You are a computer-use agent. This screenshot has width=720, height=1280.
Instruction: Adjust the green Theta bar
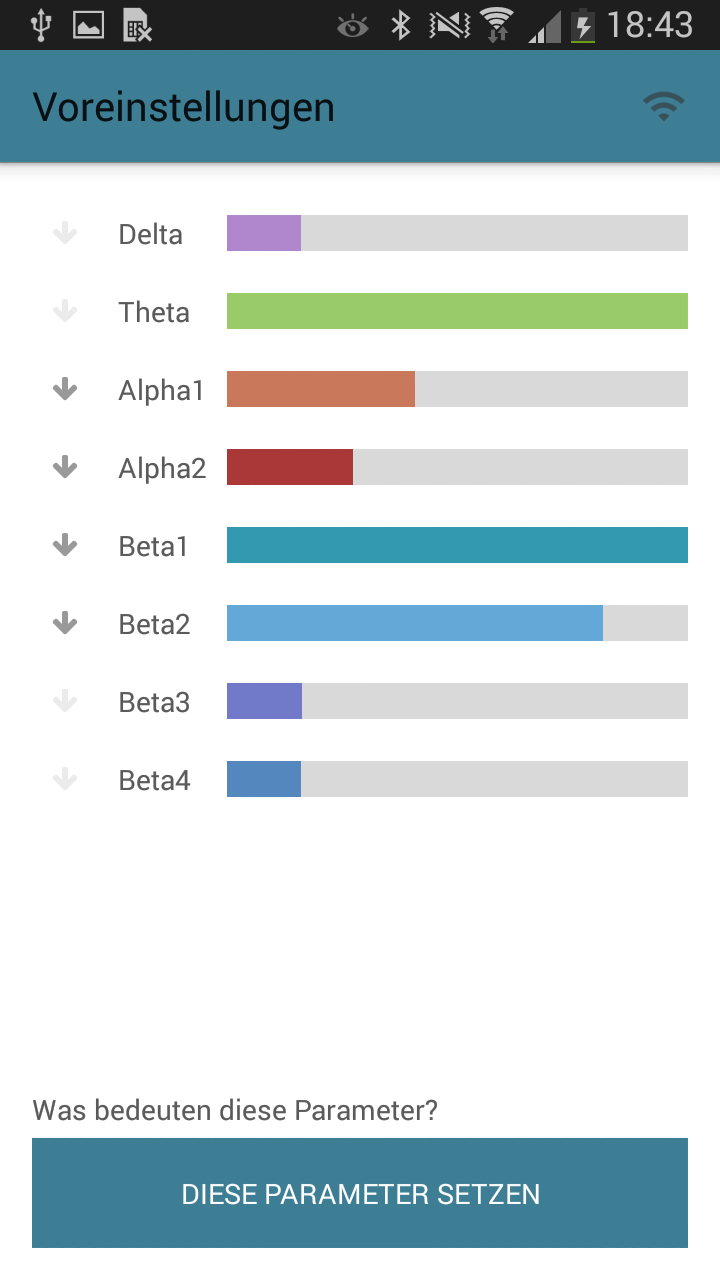click(x=457, y=311)
